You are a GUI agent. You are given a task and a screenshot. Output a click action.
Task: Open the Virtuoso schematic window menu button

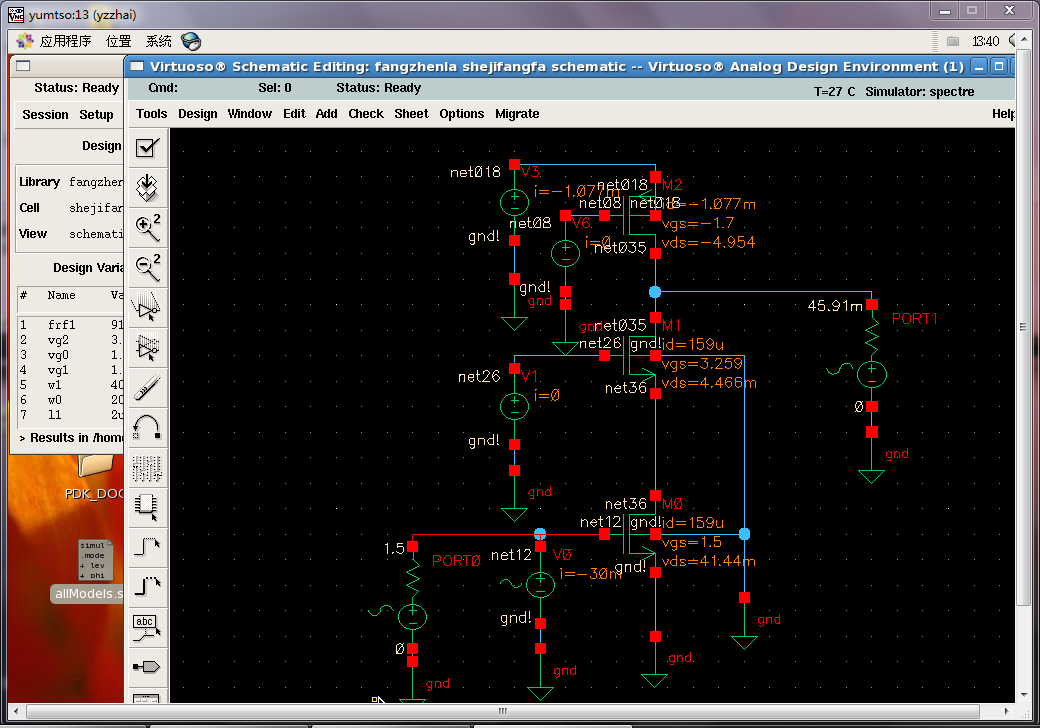coord(135,67)
